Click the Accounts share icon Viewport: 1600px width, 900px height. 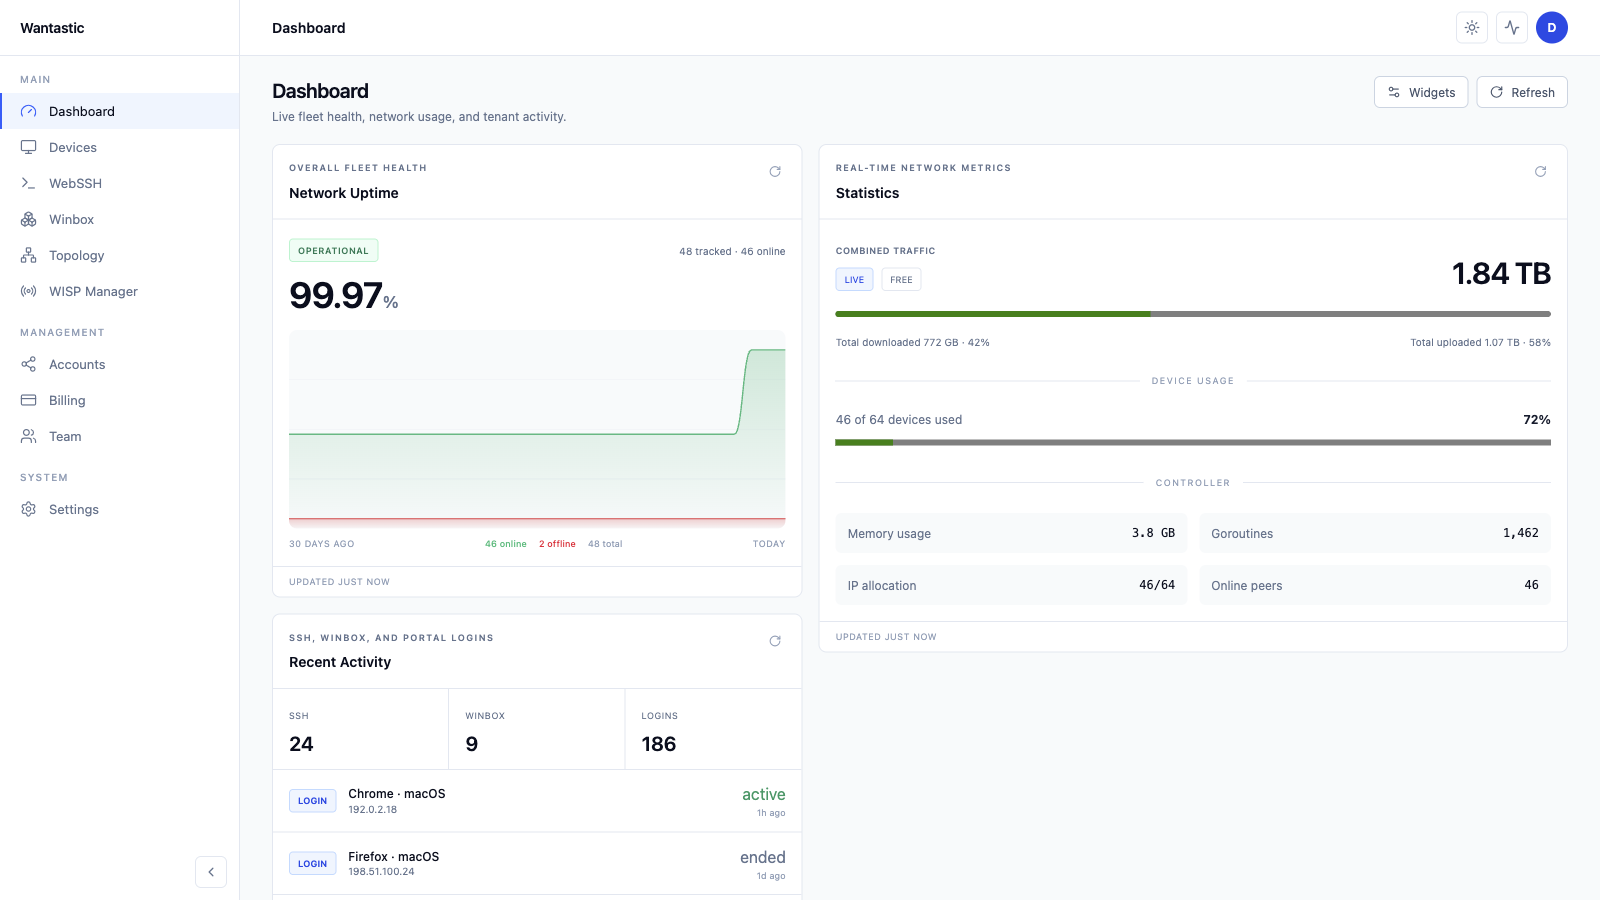(x=28, y=364)
